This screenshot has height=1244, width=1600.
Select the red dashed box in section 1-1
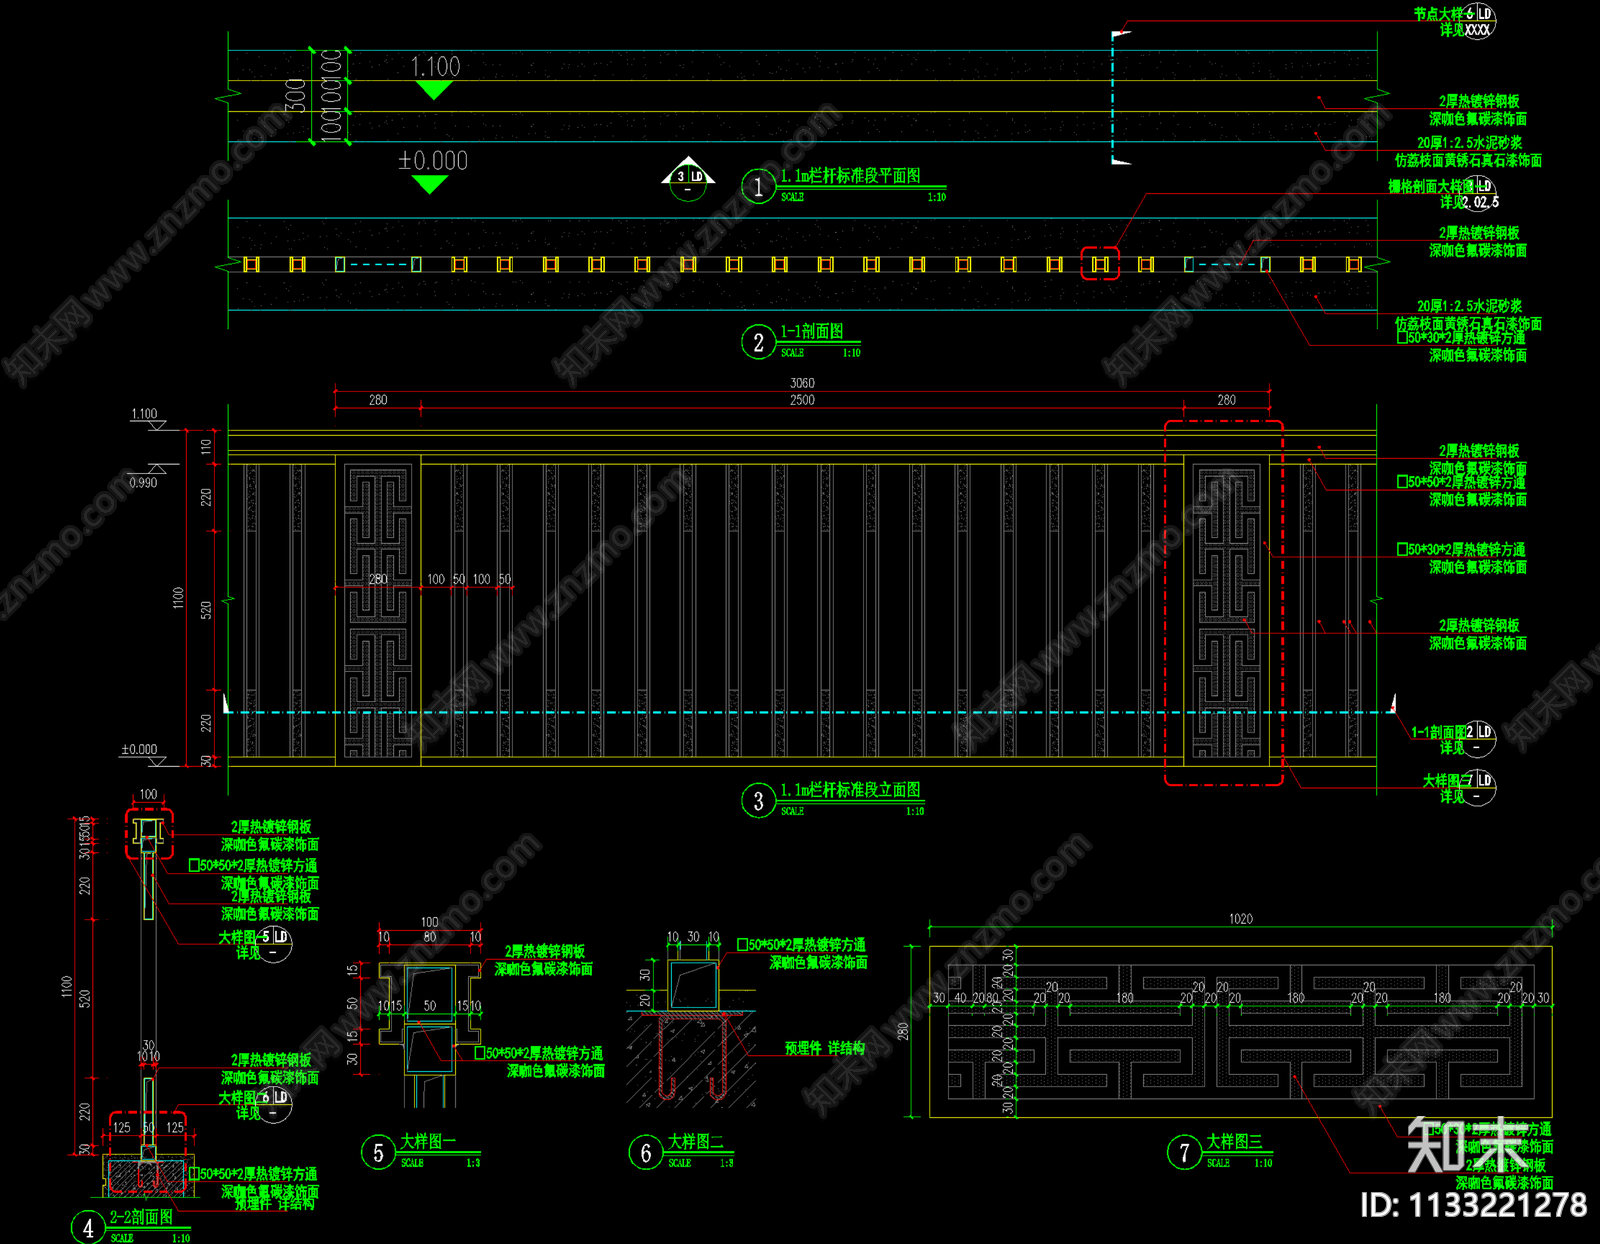coord(1100,264)
